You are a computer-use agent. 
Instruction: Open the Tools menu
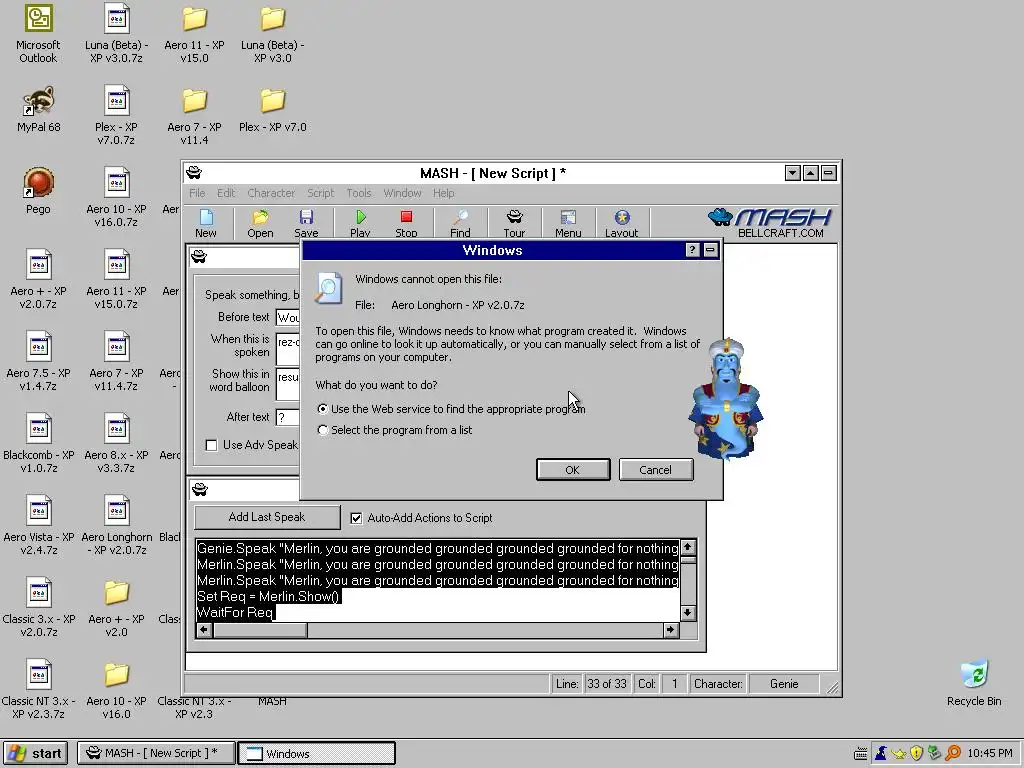coord(359,193)
